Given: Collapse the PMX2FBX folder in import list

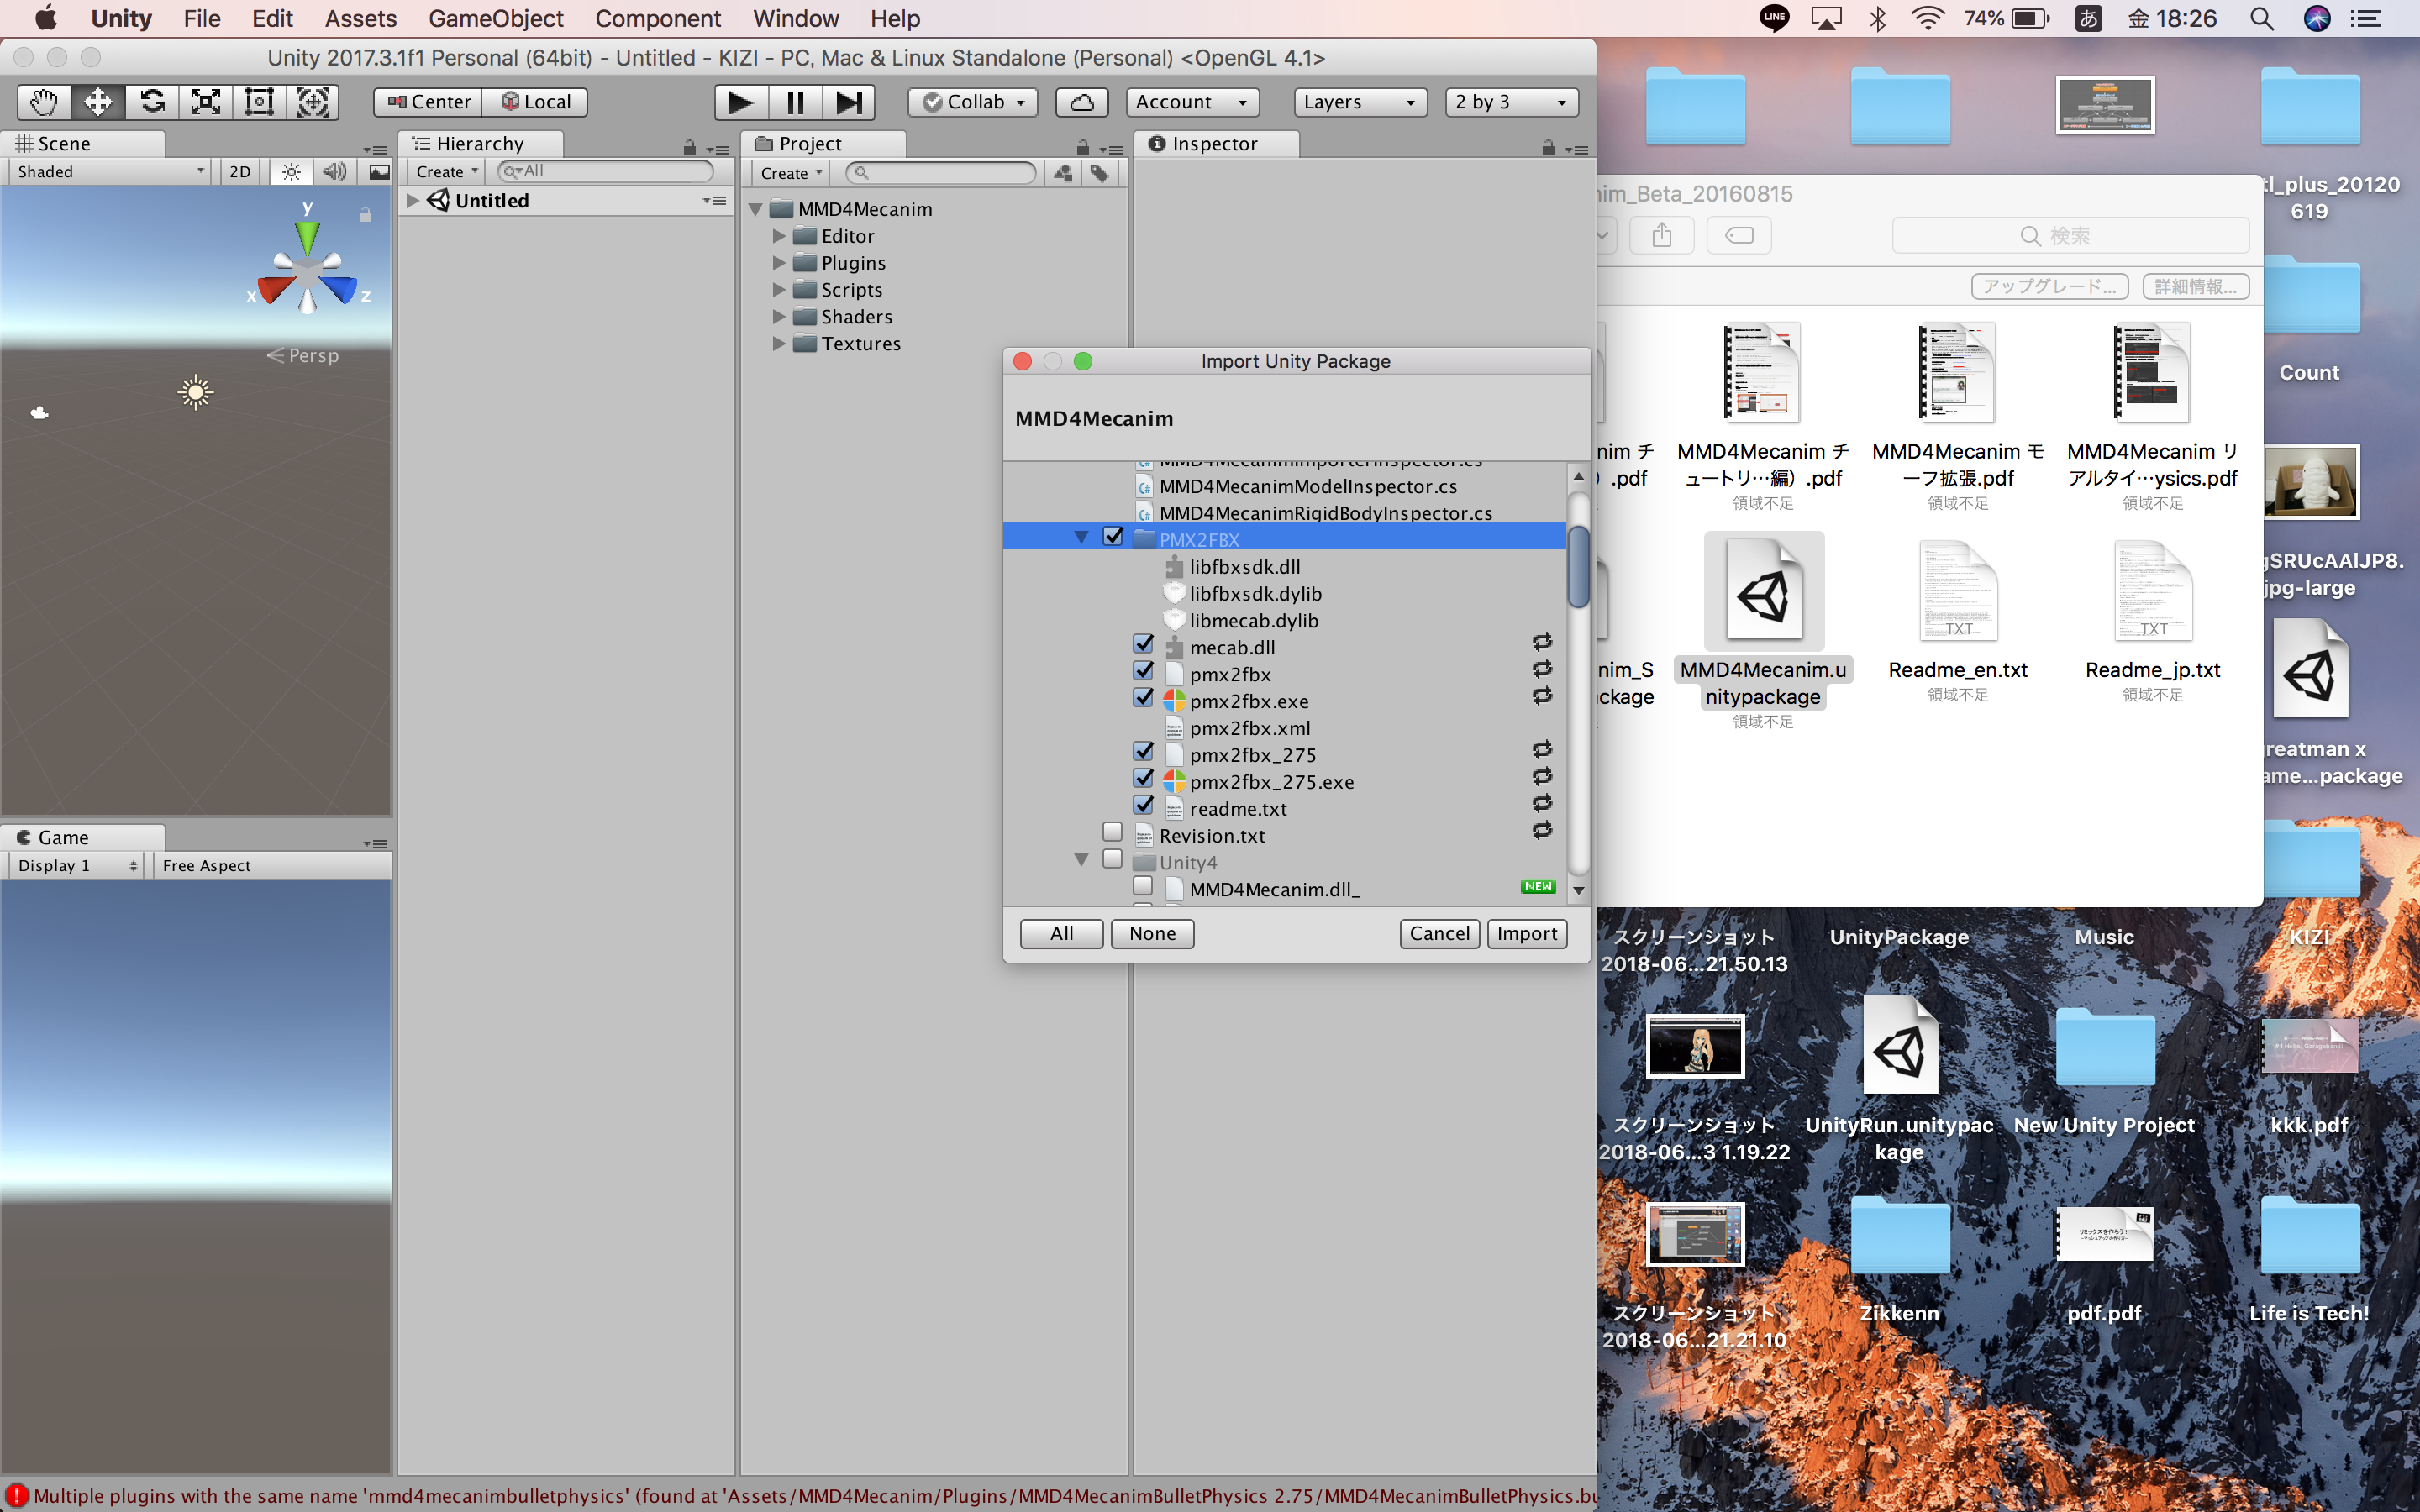Looking at the screenshot, I should point(1082,539).
